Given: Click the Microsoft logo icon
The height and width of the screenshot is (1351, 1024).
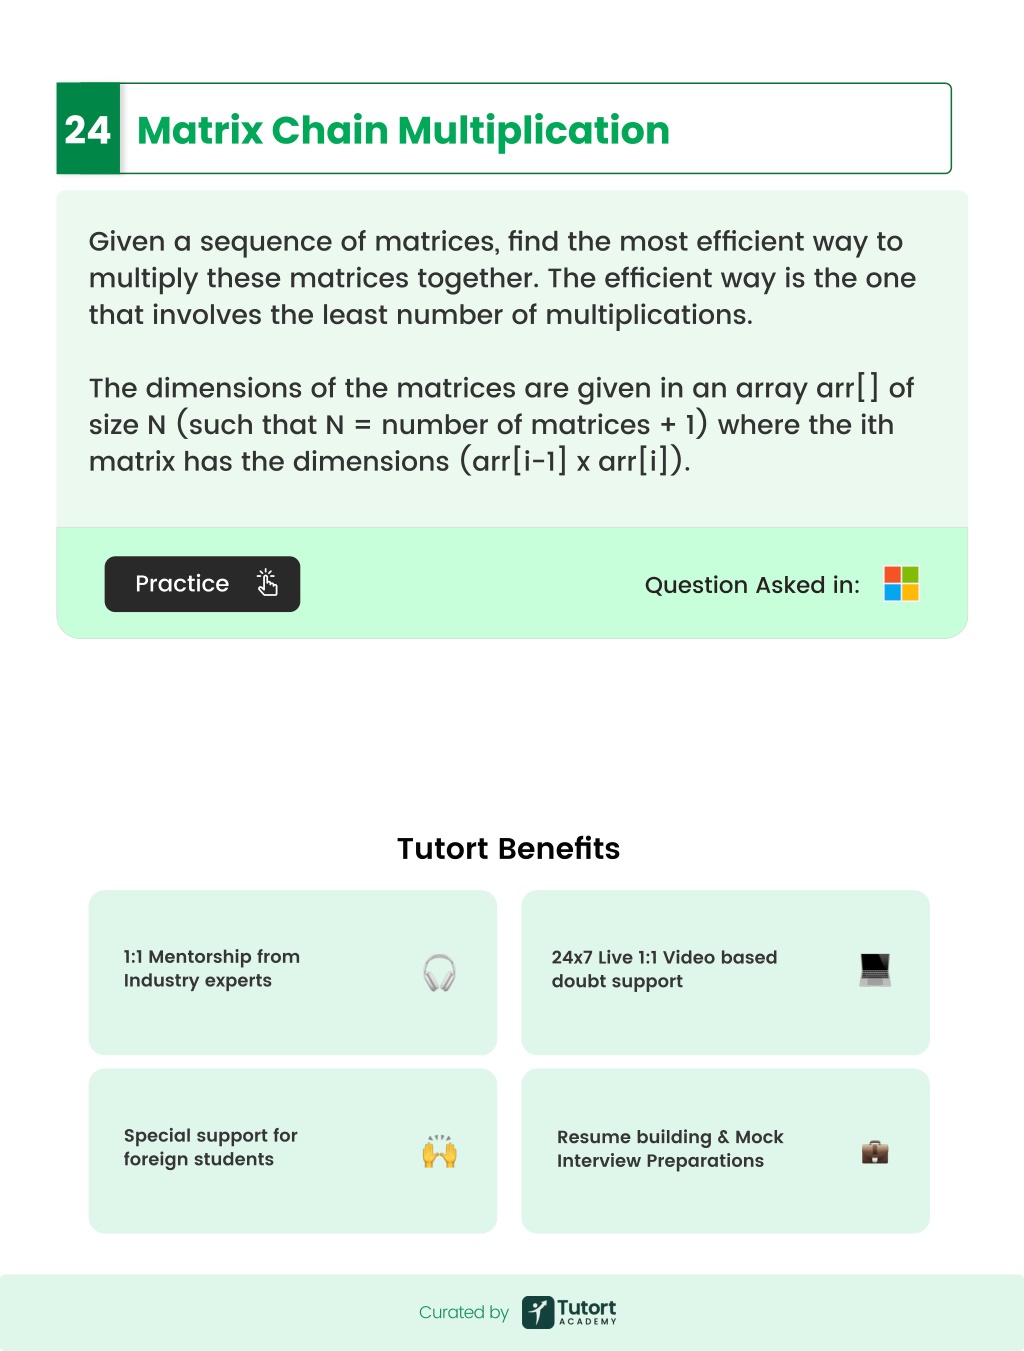Looking at the screenshot, I should (x=901, y=583).
